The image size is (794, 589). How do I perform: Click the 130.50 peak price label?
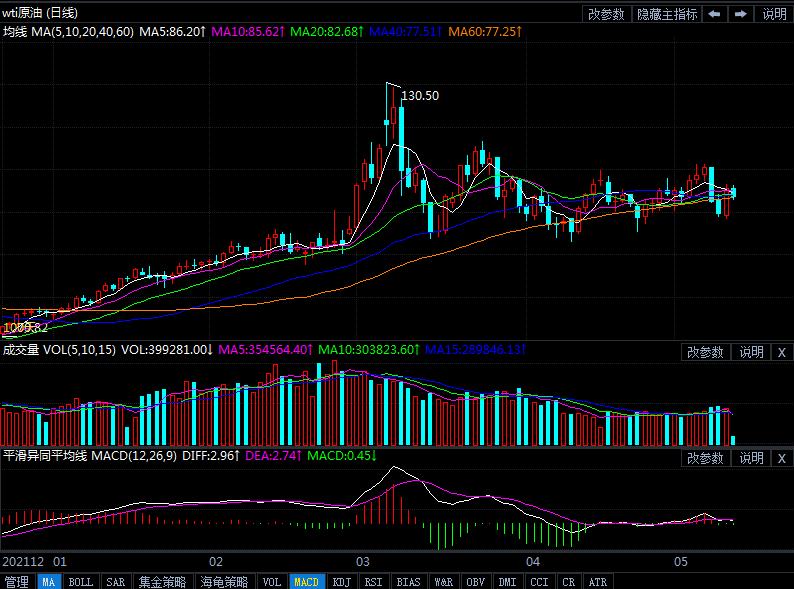(420, 95)
